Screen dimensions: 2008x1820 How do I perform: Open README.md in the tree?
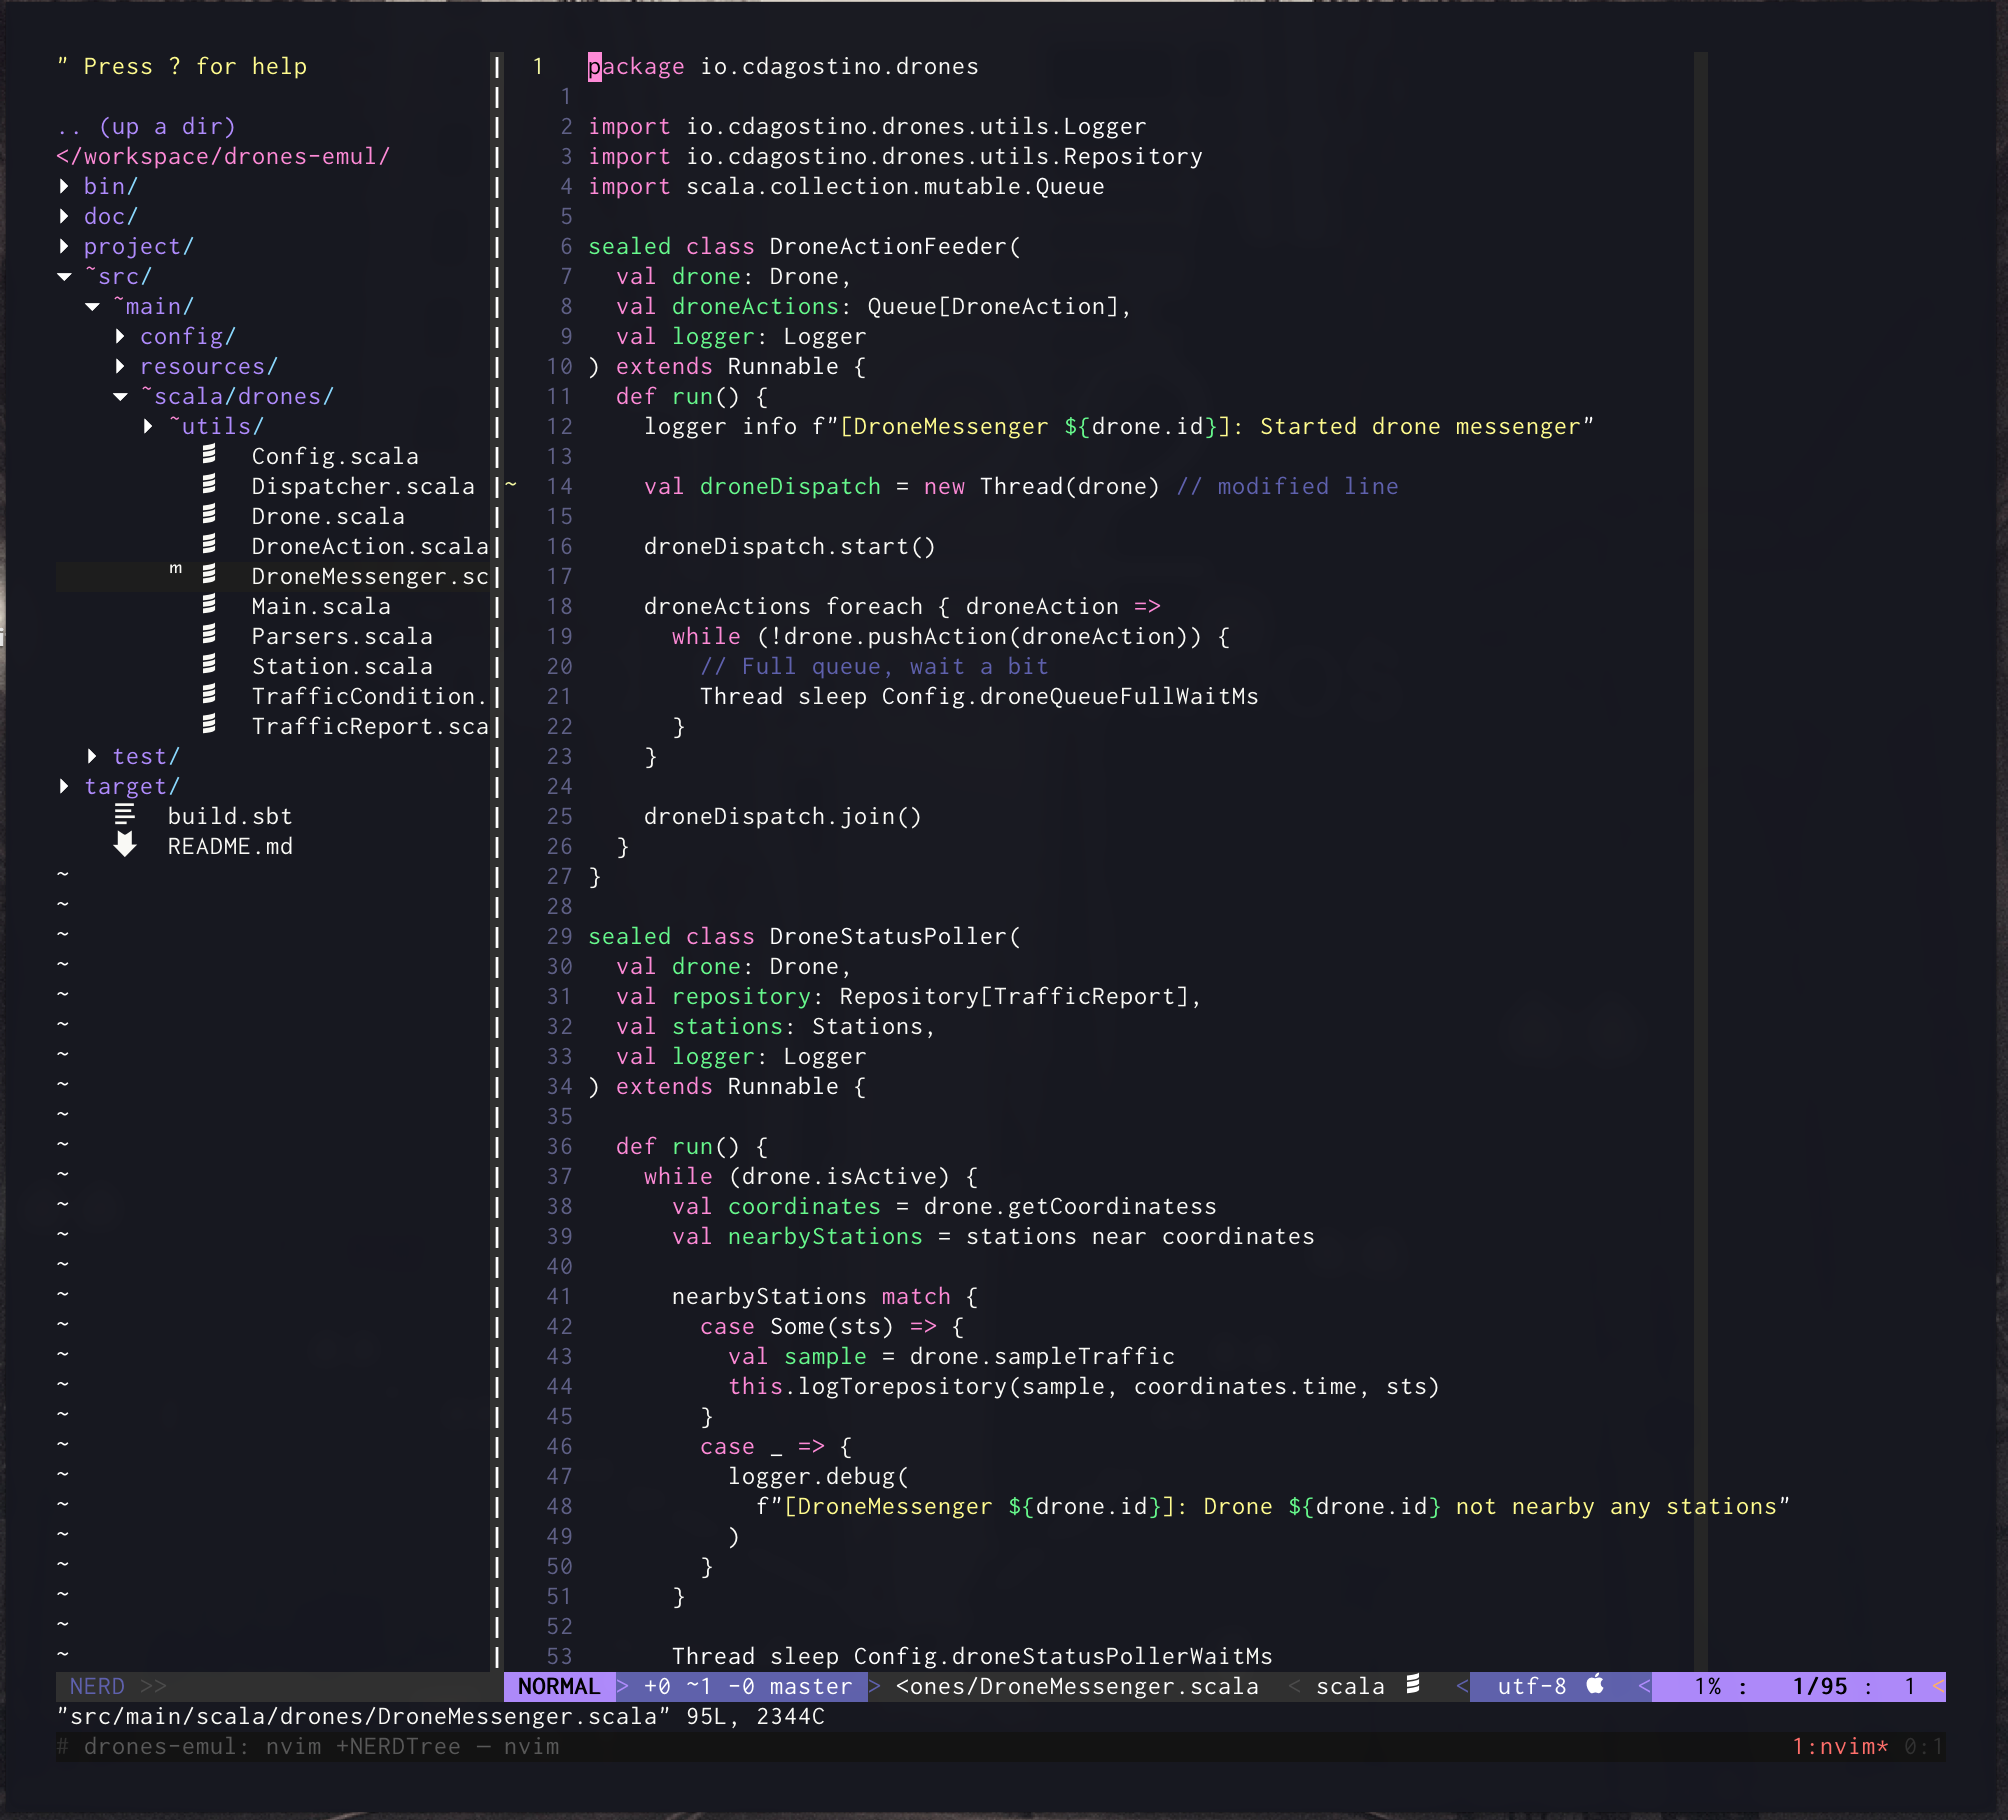point(230,846)
